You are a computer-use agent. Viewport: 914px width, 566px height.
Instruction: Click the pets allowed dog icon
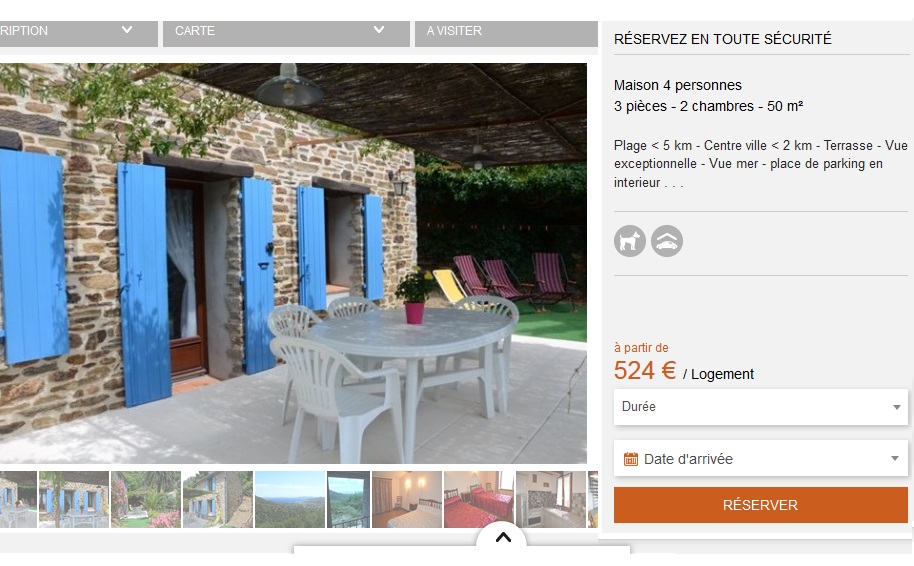630,241
